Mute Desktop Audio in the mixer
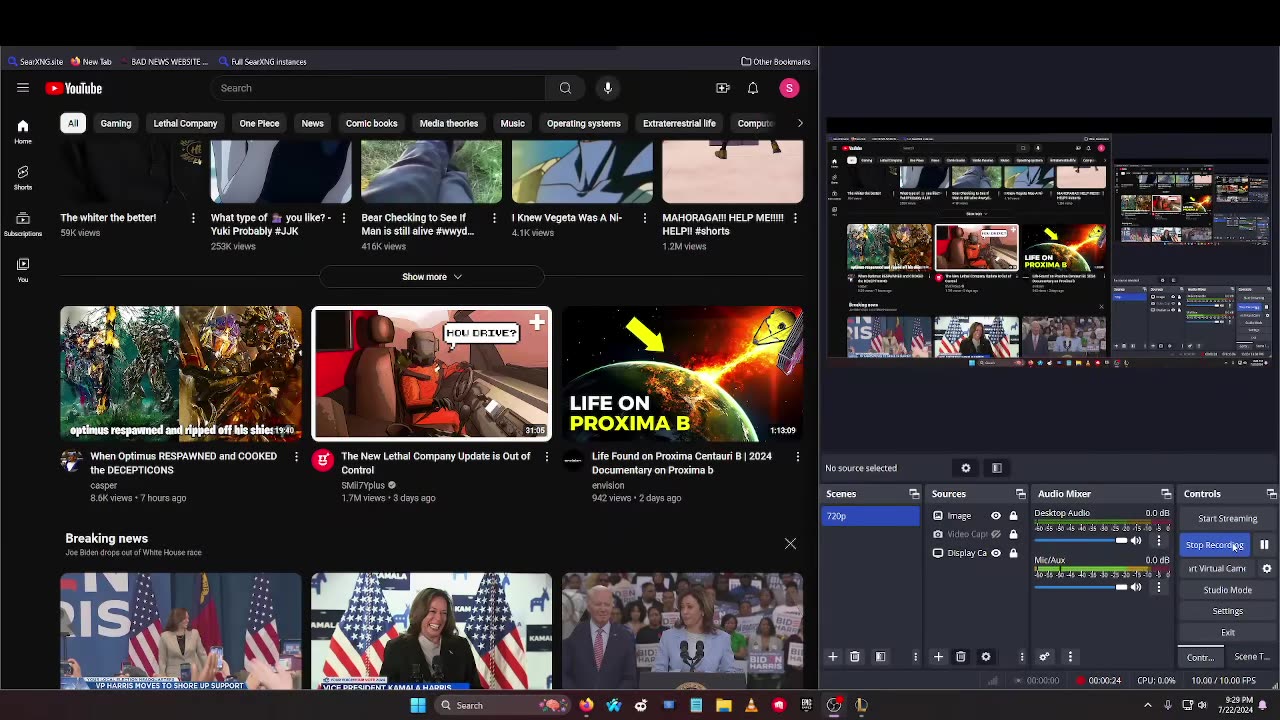1280x720 pixels. tap(1136, 541)
